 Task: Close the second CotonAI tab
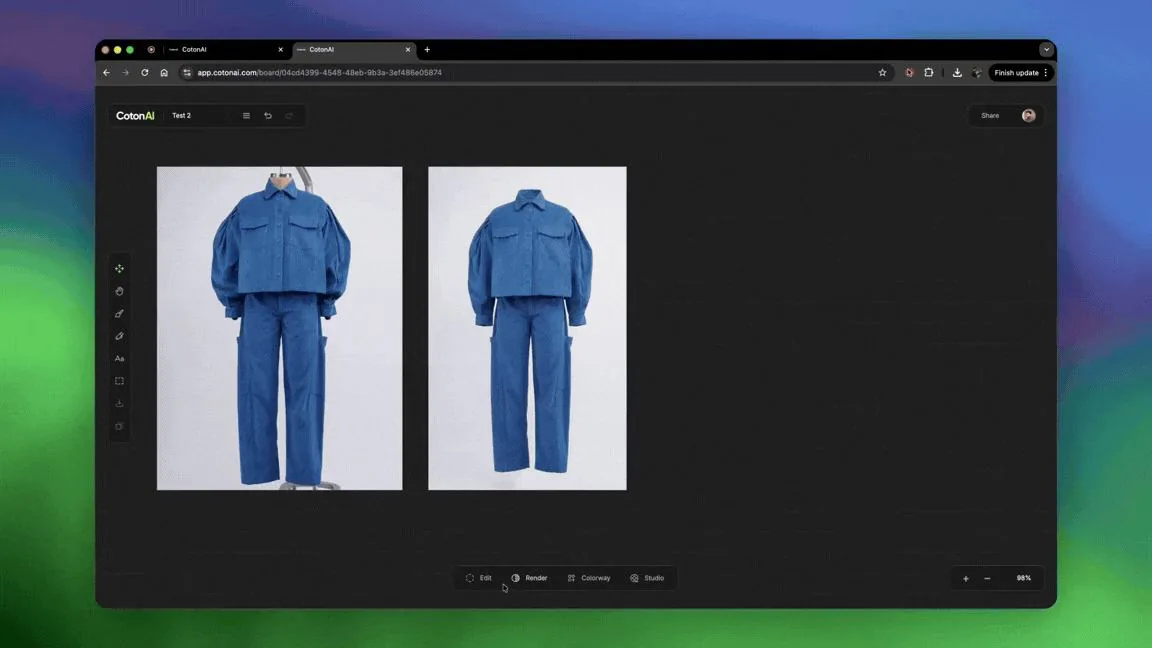pyautogui.click(x=408, y=49)
